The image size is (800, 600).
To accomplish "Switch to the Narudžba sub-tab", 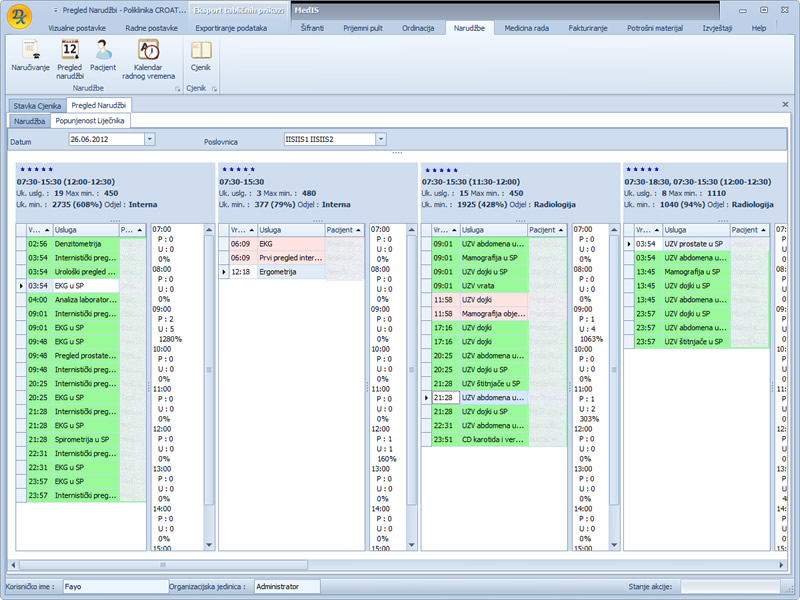I will pyautogui.click(x=30, y=120).
